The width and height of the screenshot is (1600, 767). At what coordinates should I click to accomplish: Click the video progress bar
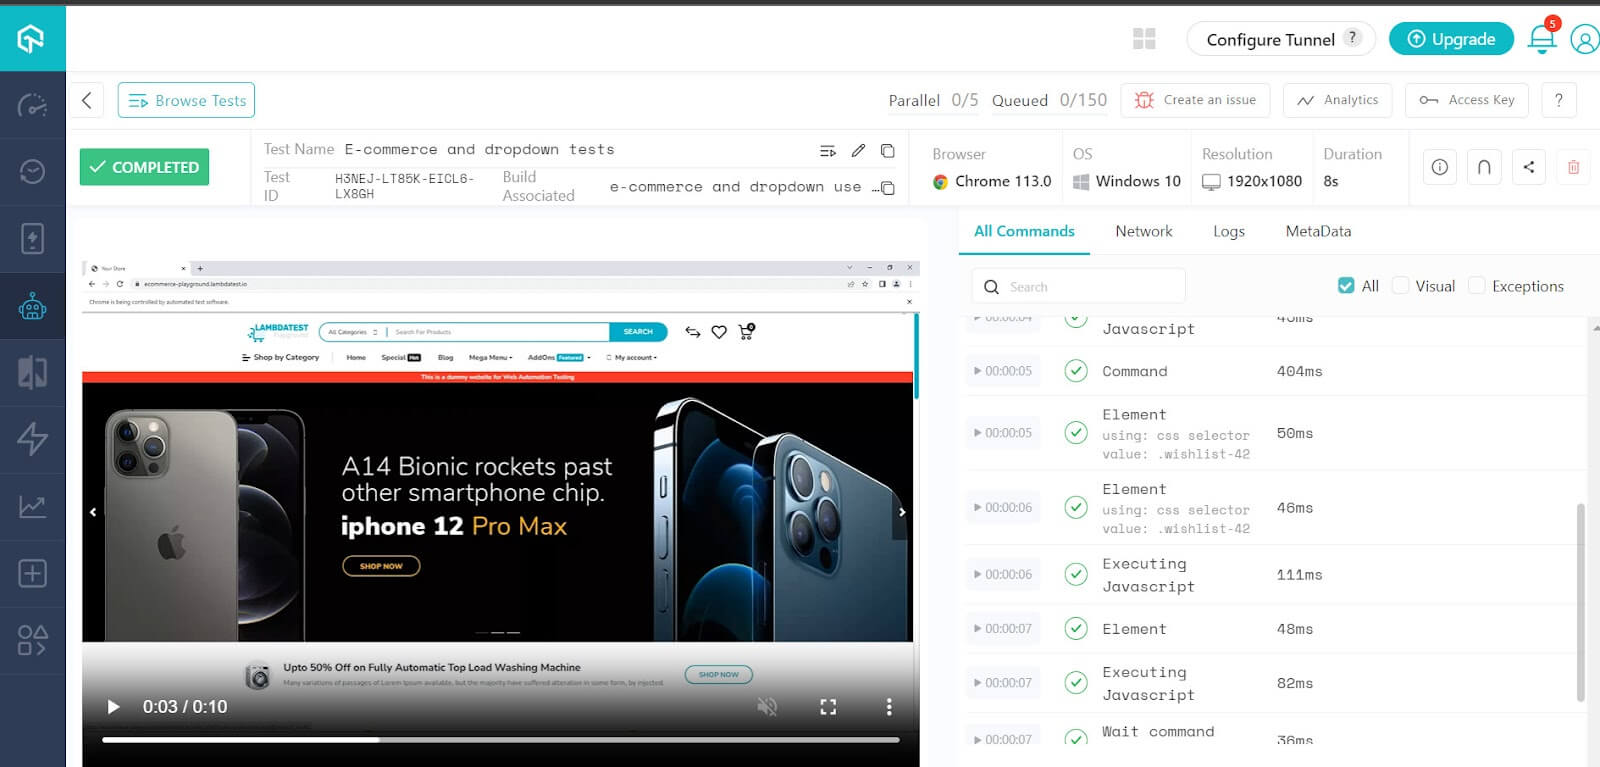click(501, 740)
